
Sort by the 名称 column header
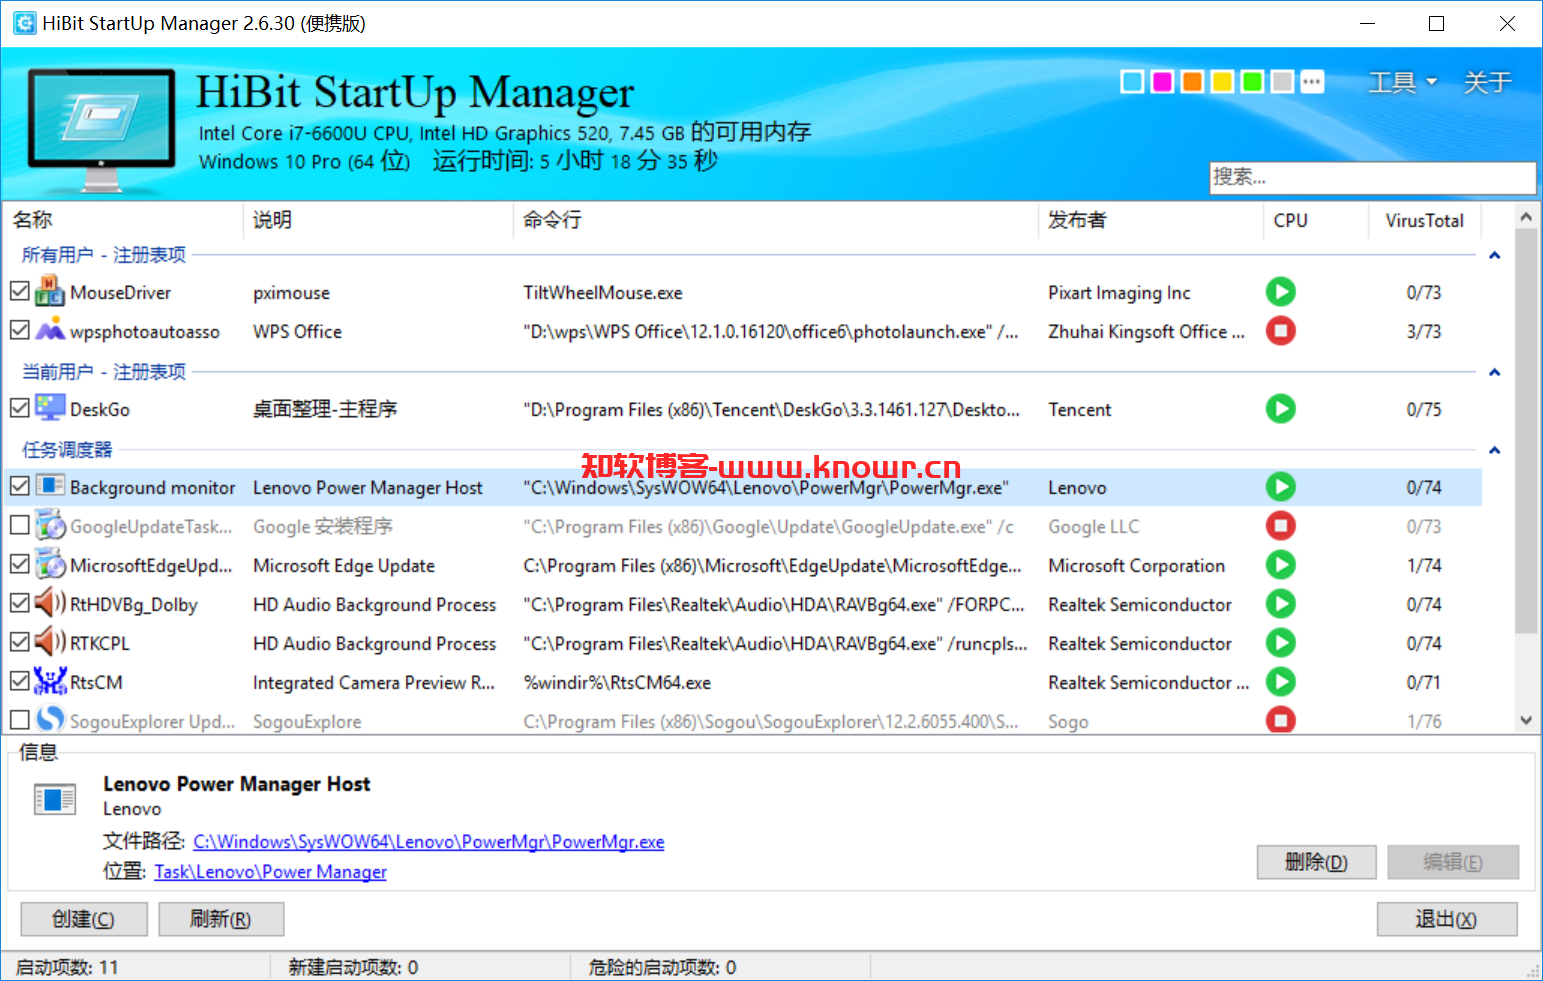pyautogui.click(x=124, y=220)
